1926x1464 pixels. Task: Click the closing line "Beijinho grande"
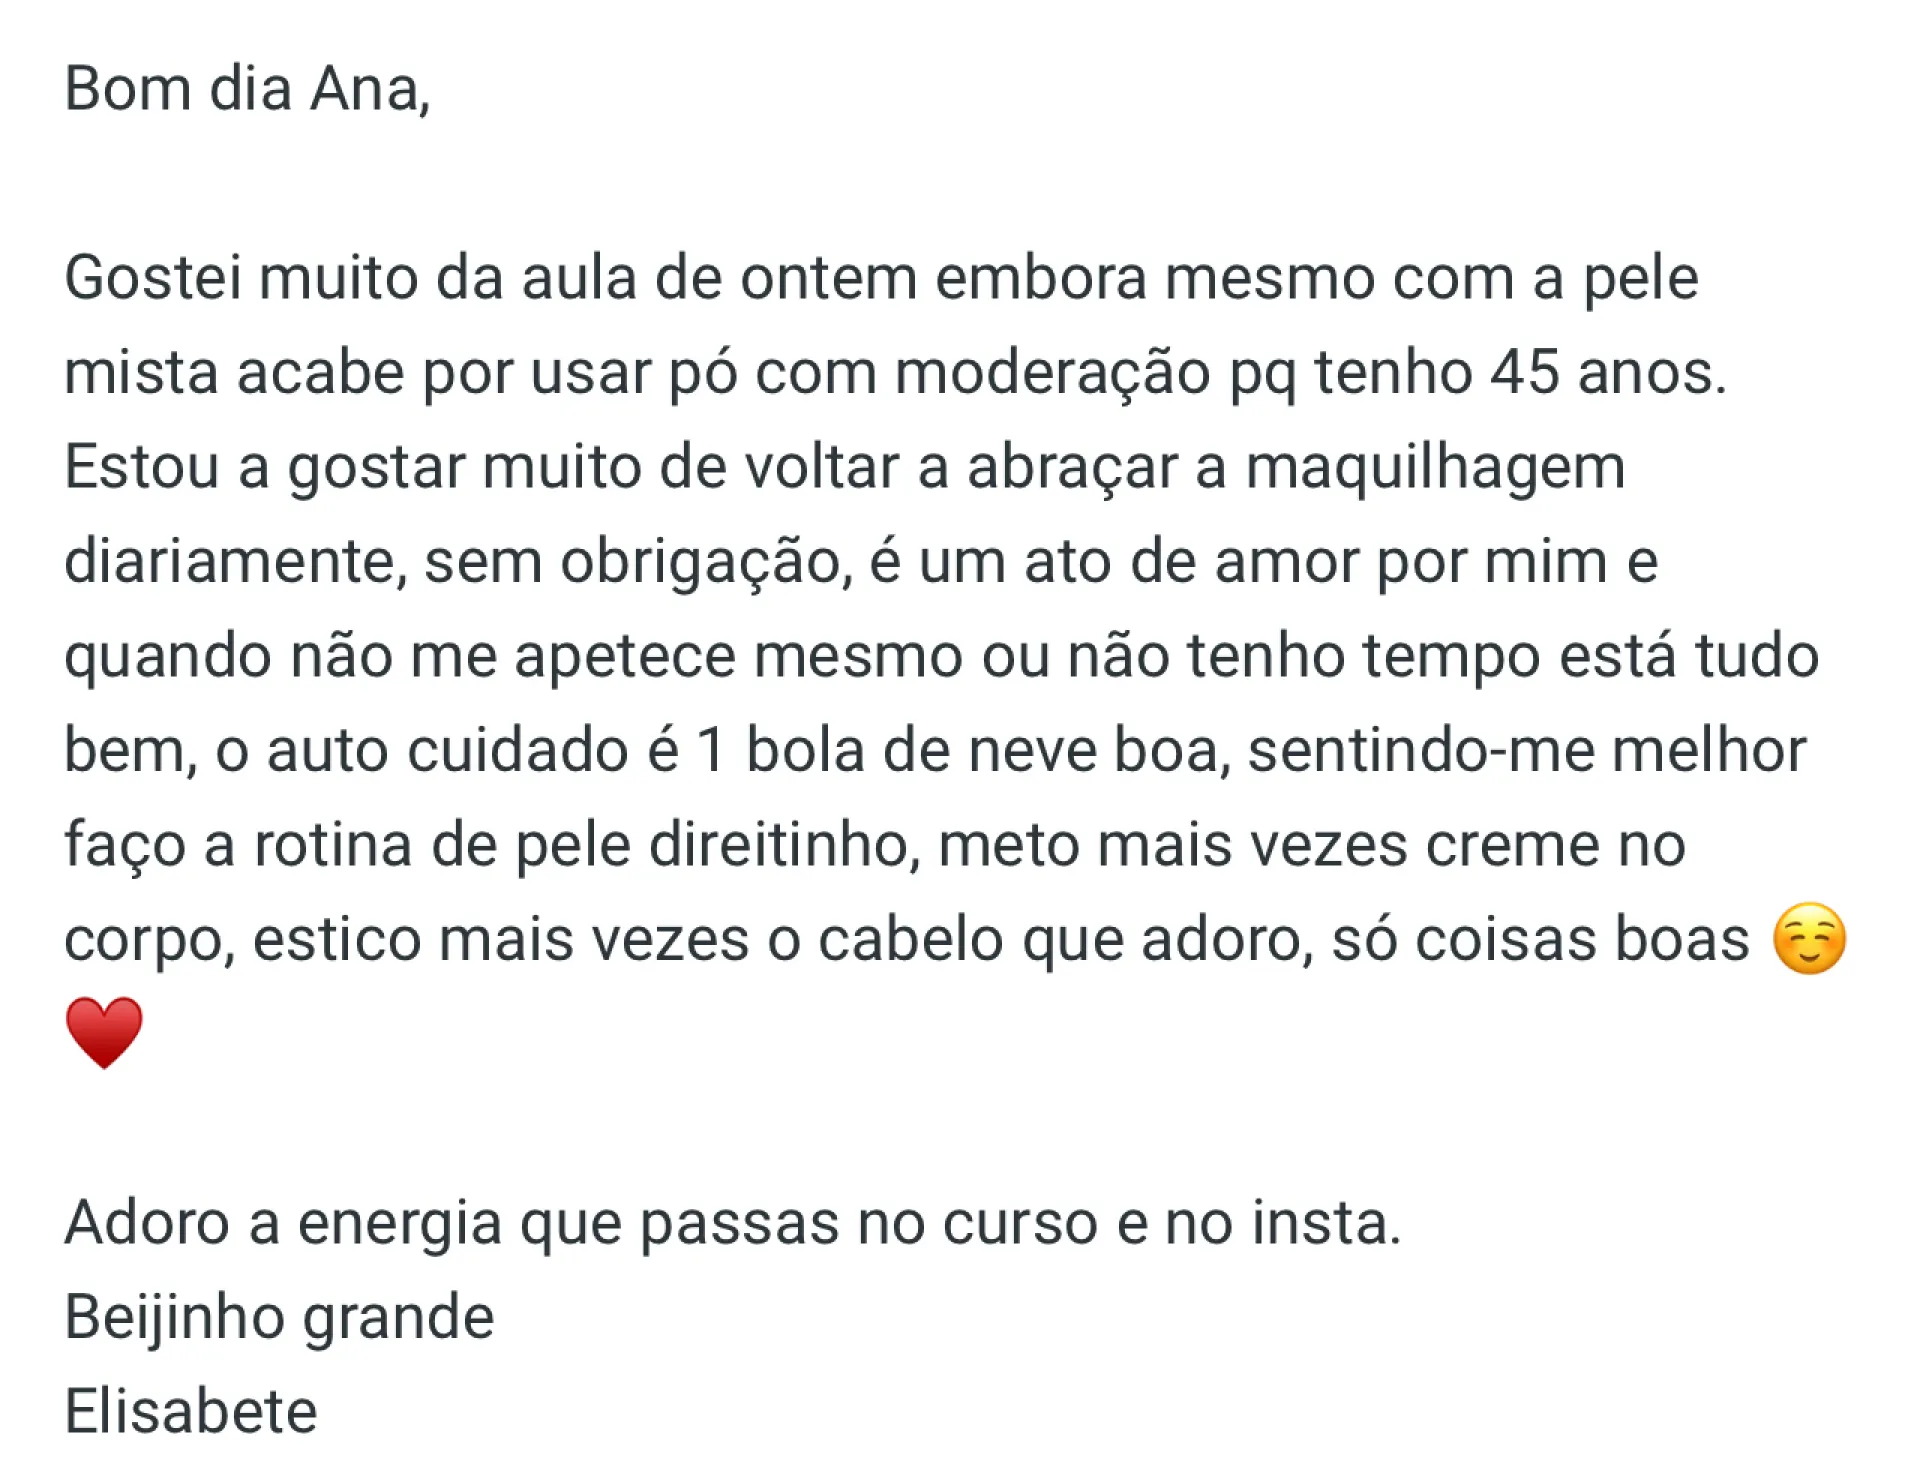point(279,1316)
